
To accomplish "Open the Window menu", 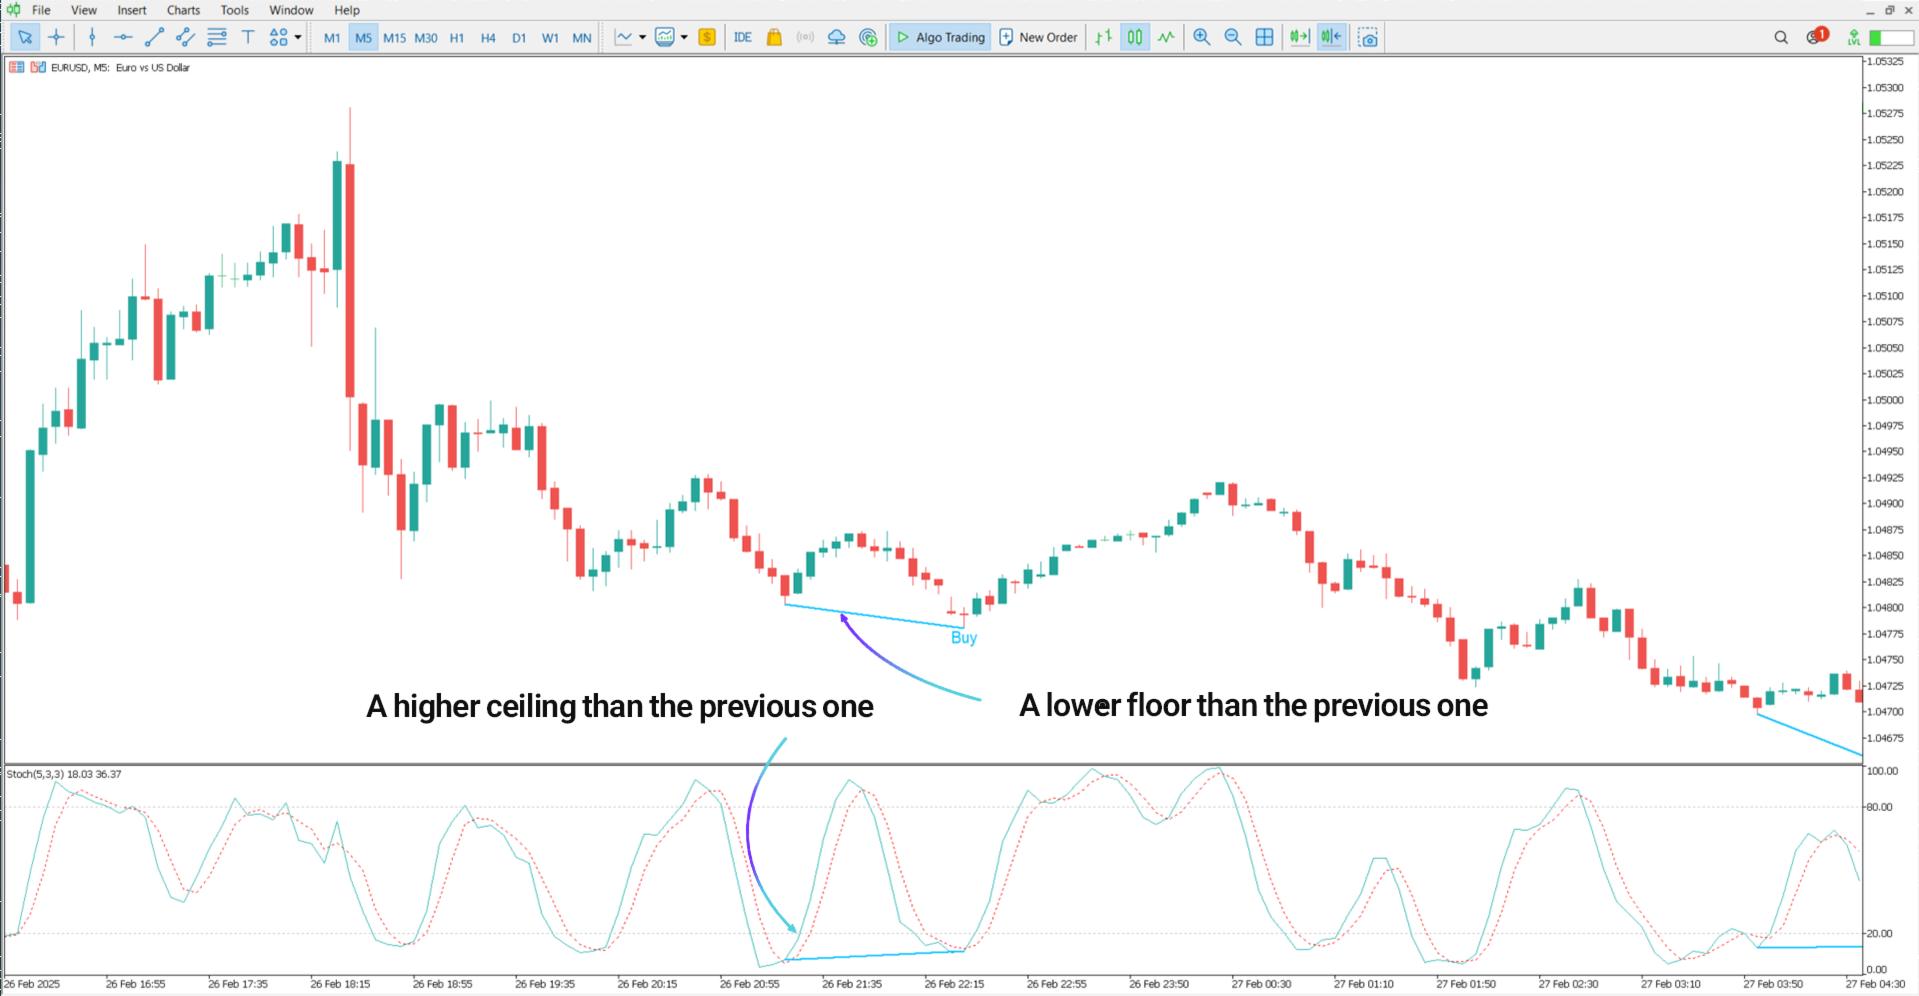I will (x=291, y=10).
